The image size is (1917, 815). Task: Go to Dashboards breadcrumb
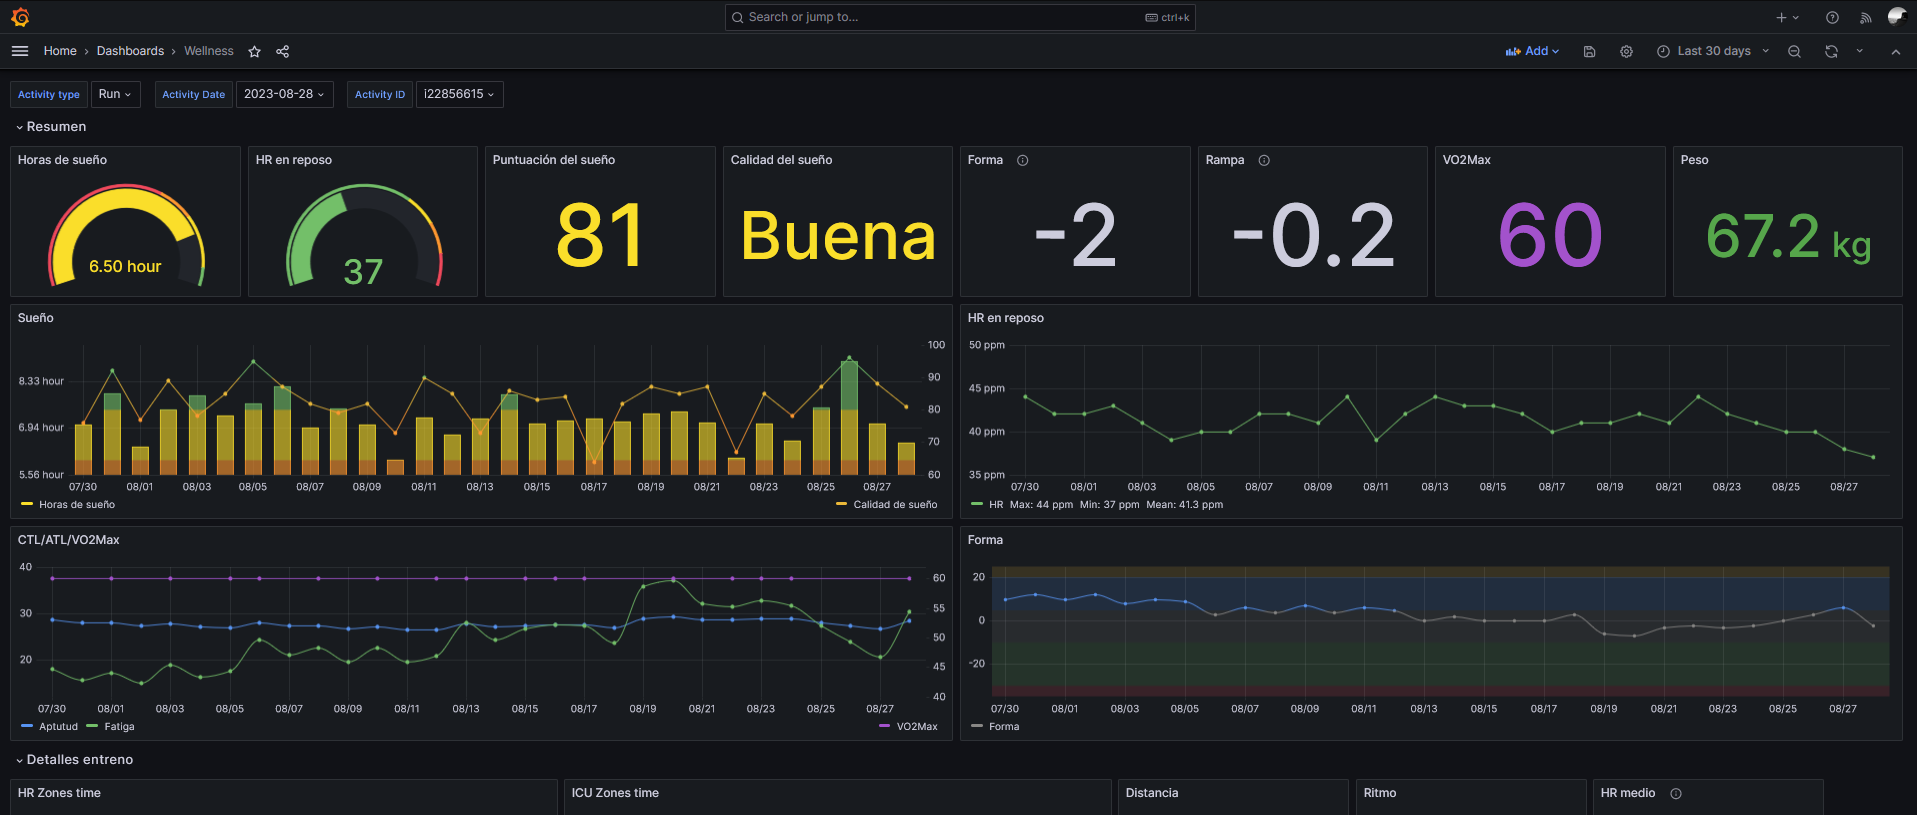point(130,51)
